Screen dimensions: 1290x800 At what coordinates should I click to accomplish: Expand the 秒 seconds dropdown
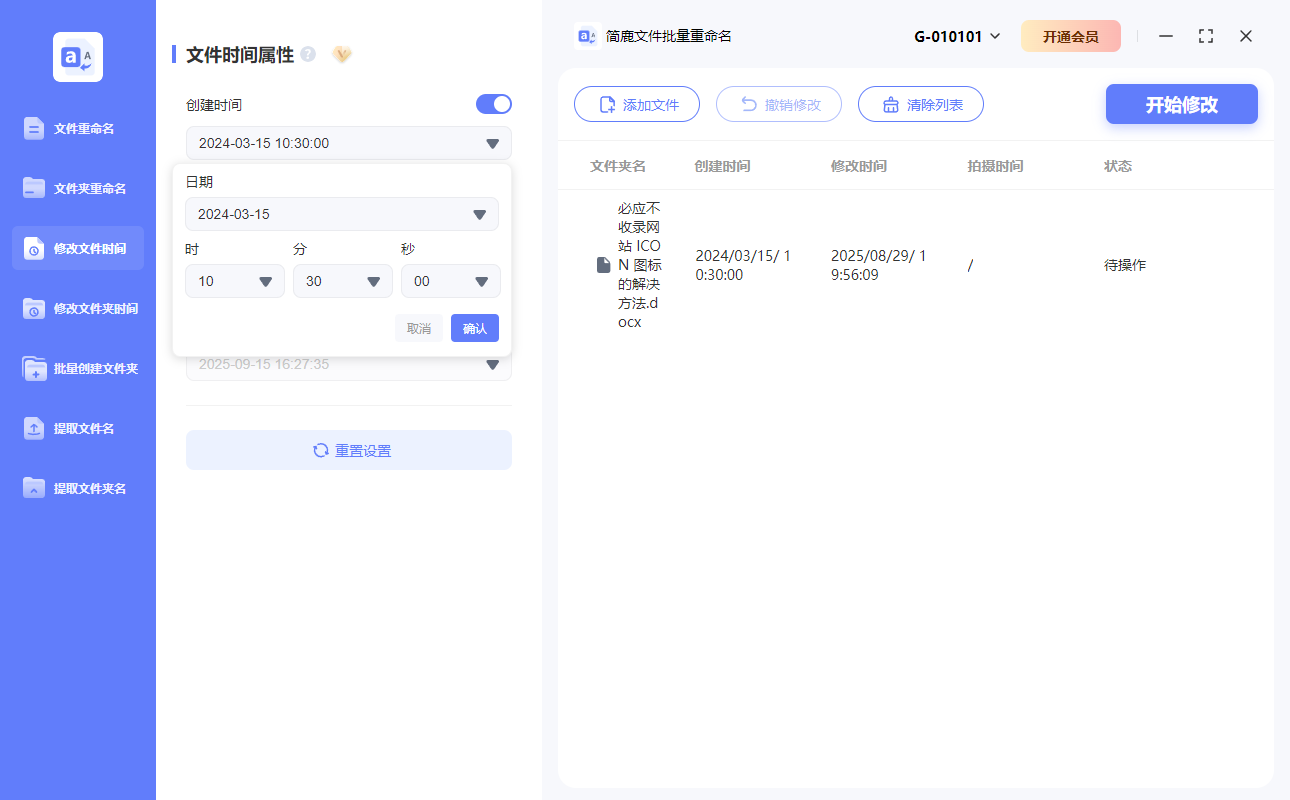pos(450,281)
